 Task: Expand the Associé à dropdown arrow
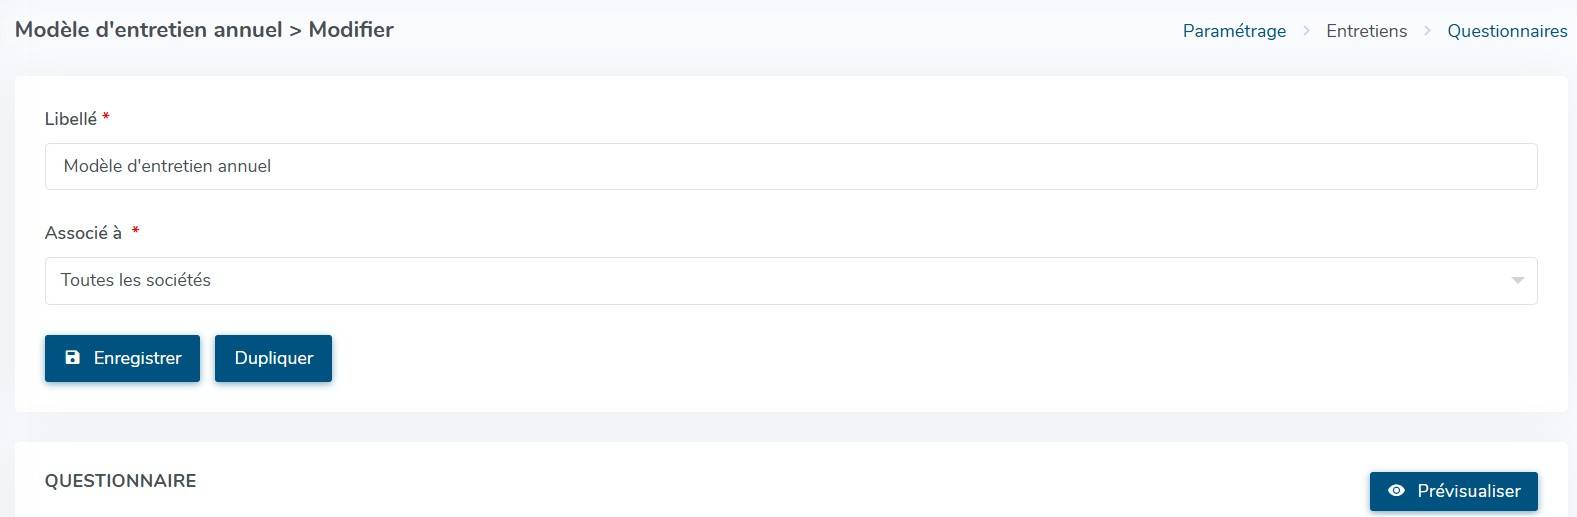click(x=1517, y=281)
